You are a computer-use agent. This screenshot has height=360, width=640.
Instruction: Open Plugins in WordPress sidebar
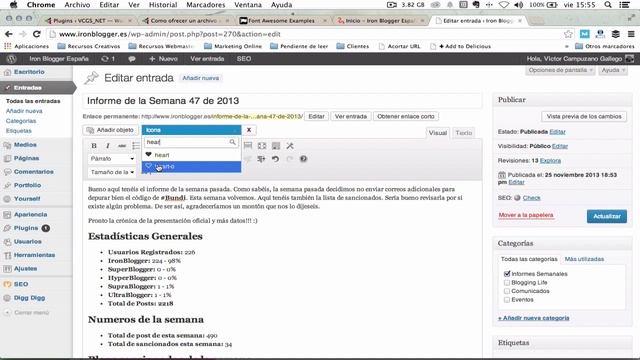pos(26,228)
